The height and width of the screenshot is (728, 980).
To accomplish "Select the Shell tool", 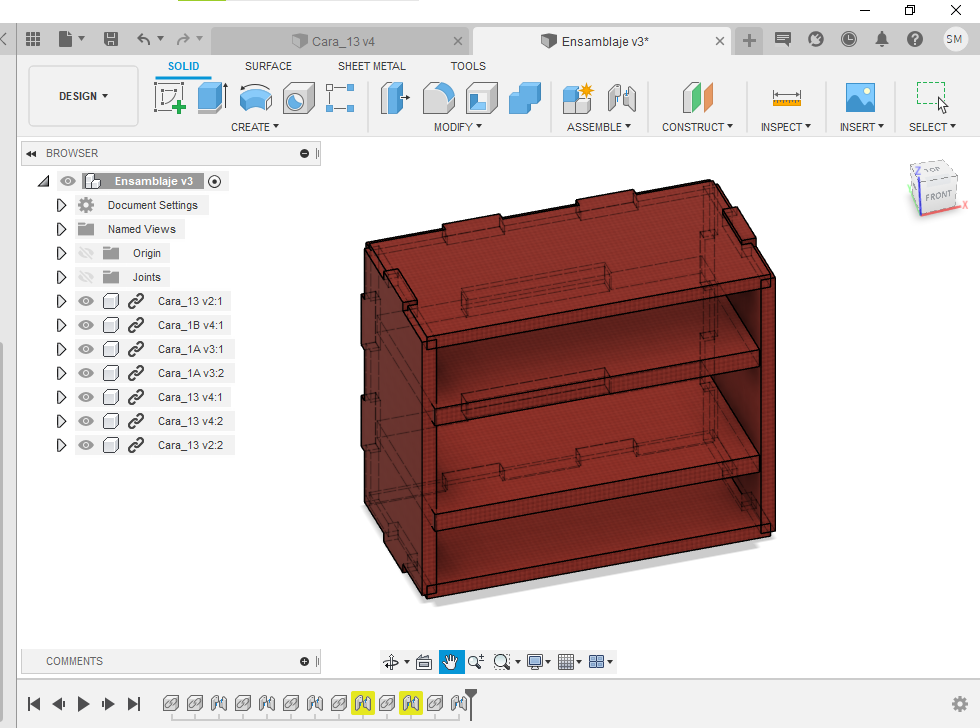I will [481, 98].
